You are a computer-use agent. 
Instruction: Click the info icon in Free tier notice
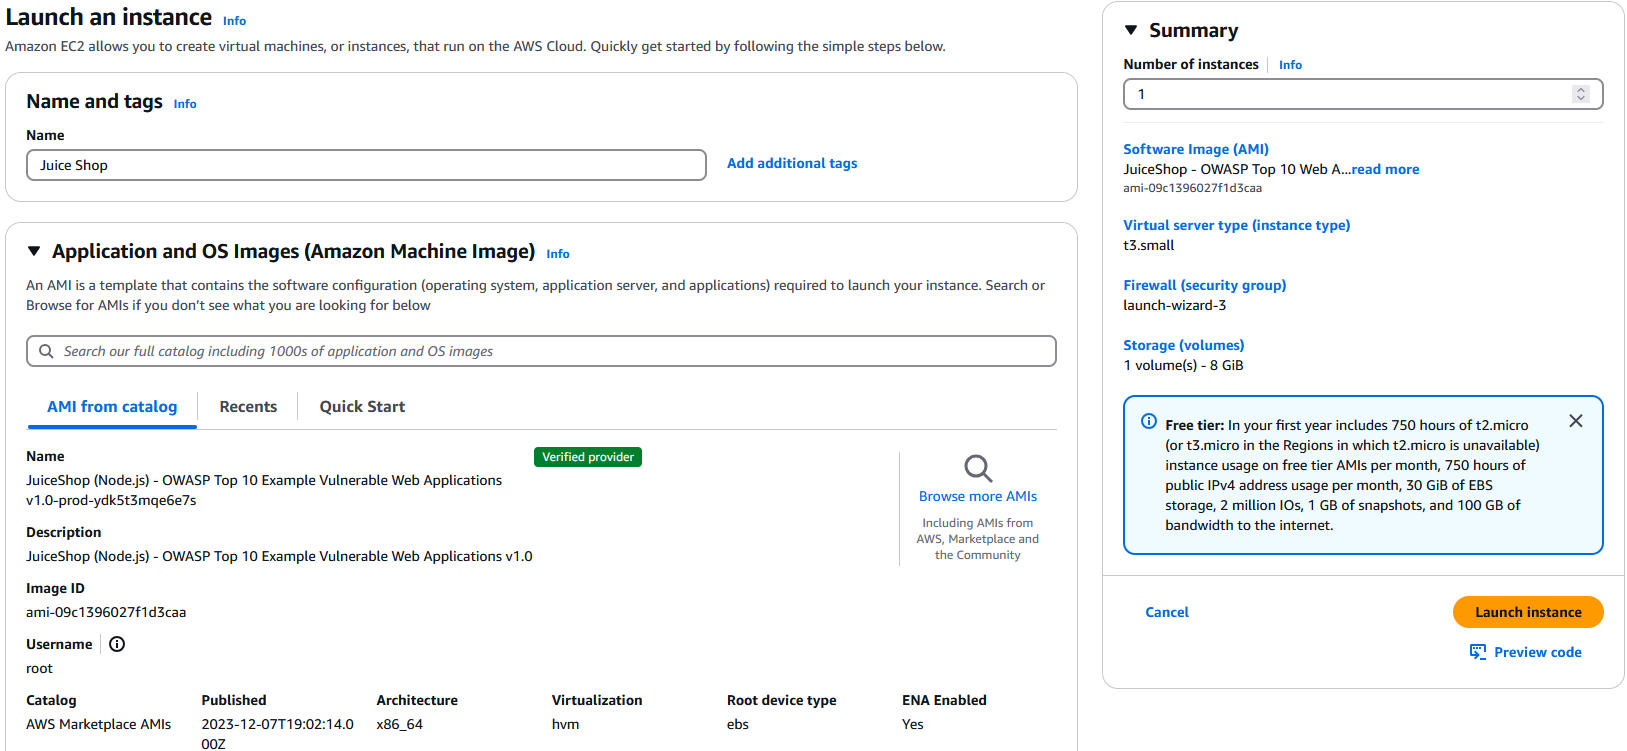click(1149, 421)
